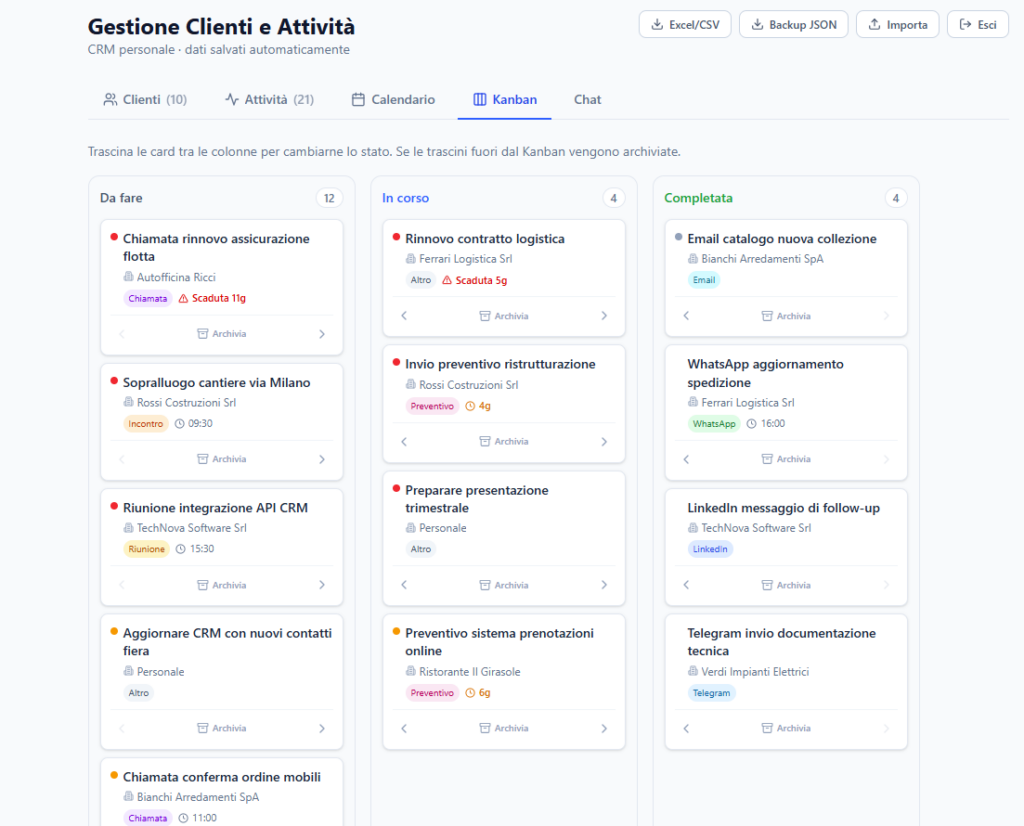Move Preventivo sistema prenotazioni online left
Image resolution: width=1024 pixels, height=826 pixels.
[x=404, y=728]
